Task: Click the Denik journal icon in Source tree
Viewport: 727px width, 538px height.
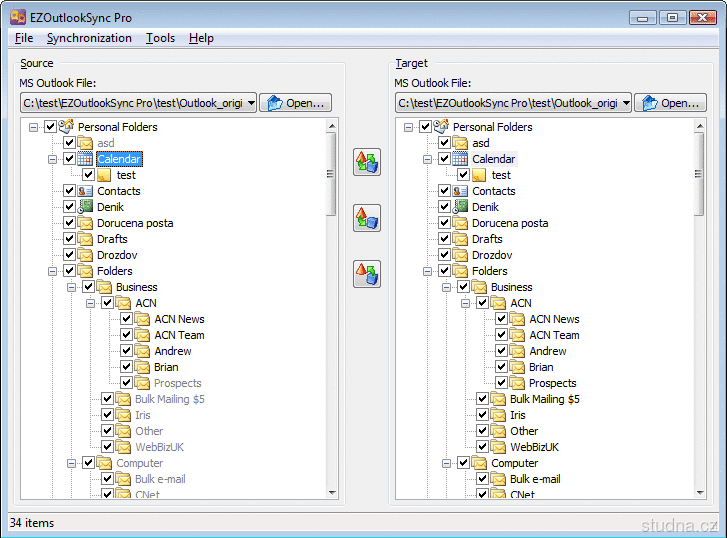Action: click(x=86, y=207)
